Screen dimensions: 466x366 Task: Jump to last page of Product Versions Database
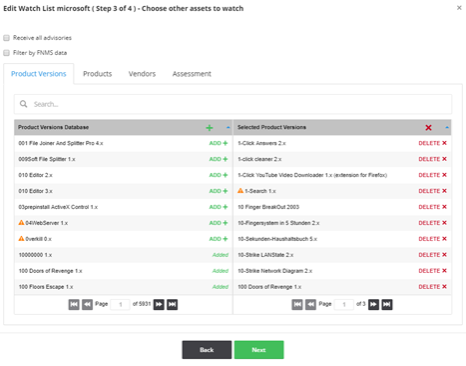(x=172, y=304)
